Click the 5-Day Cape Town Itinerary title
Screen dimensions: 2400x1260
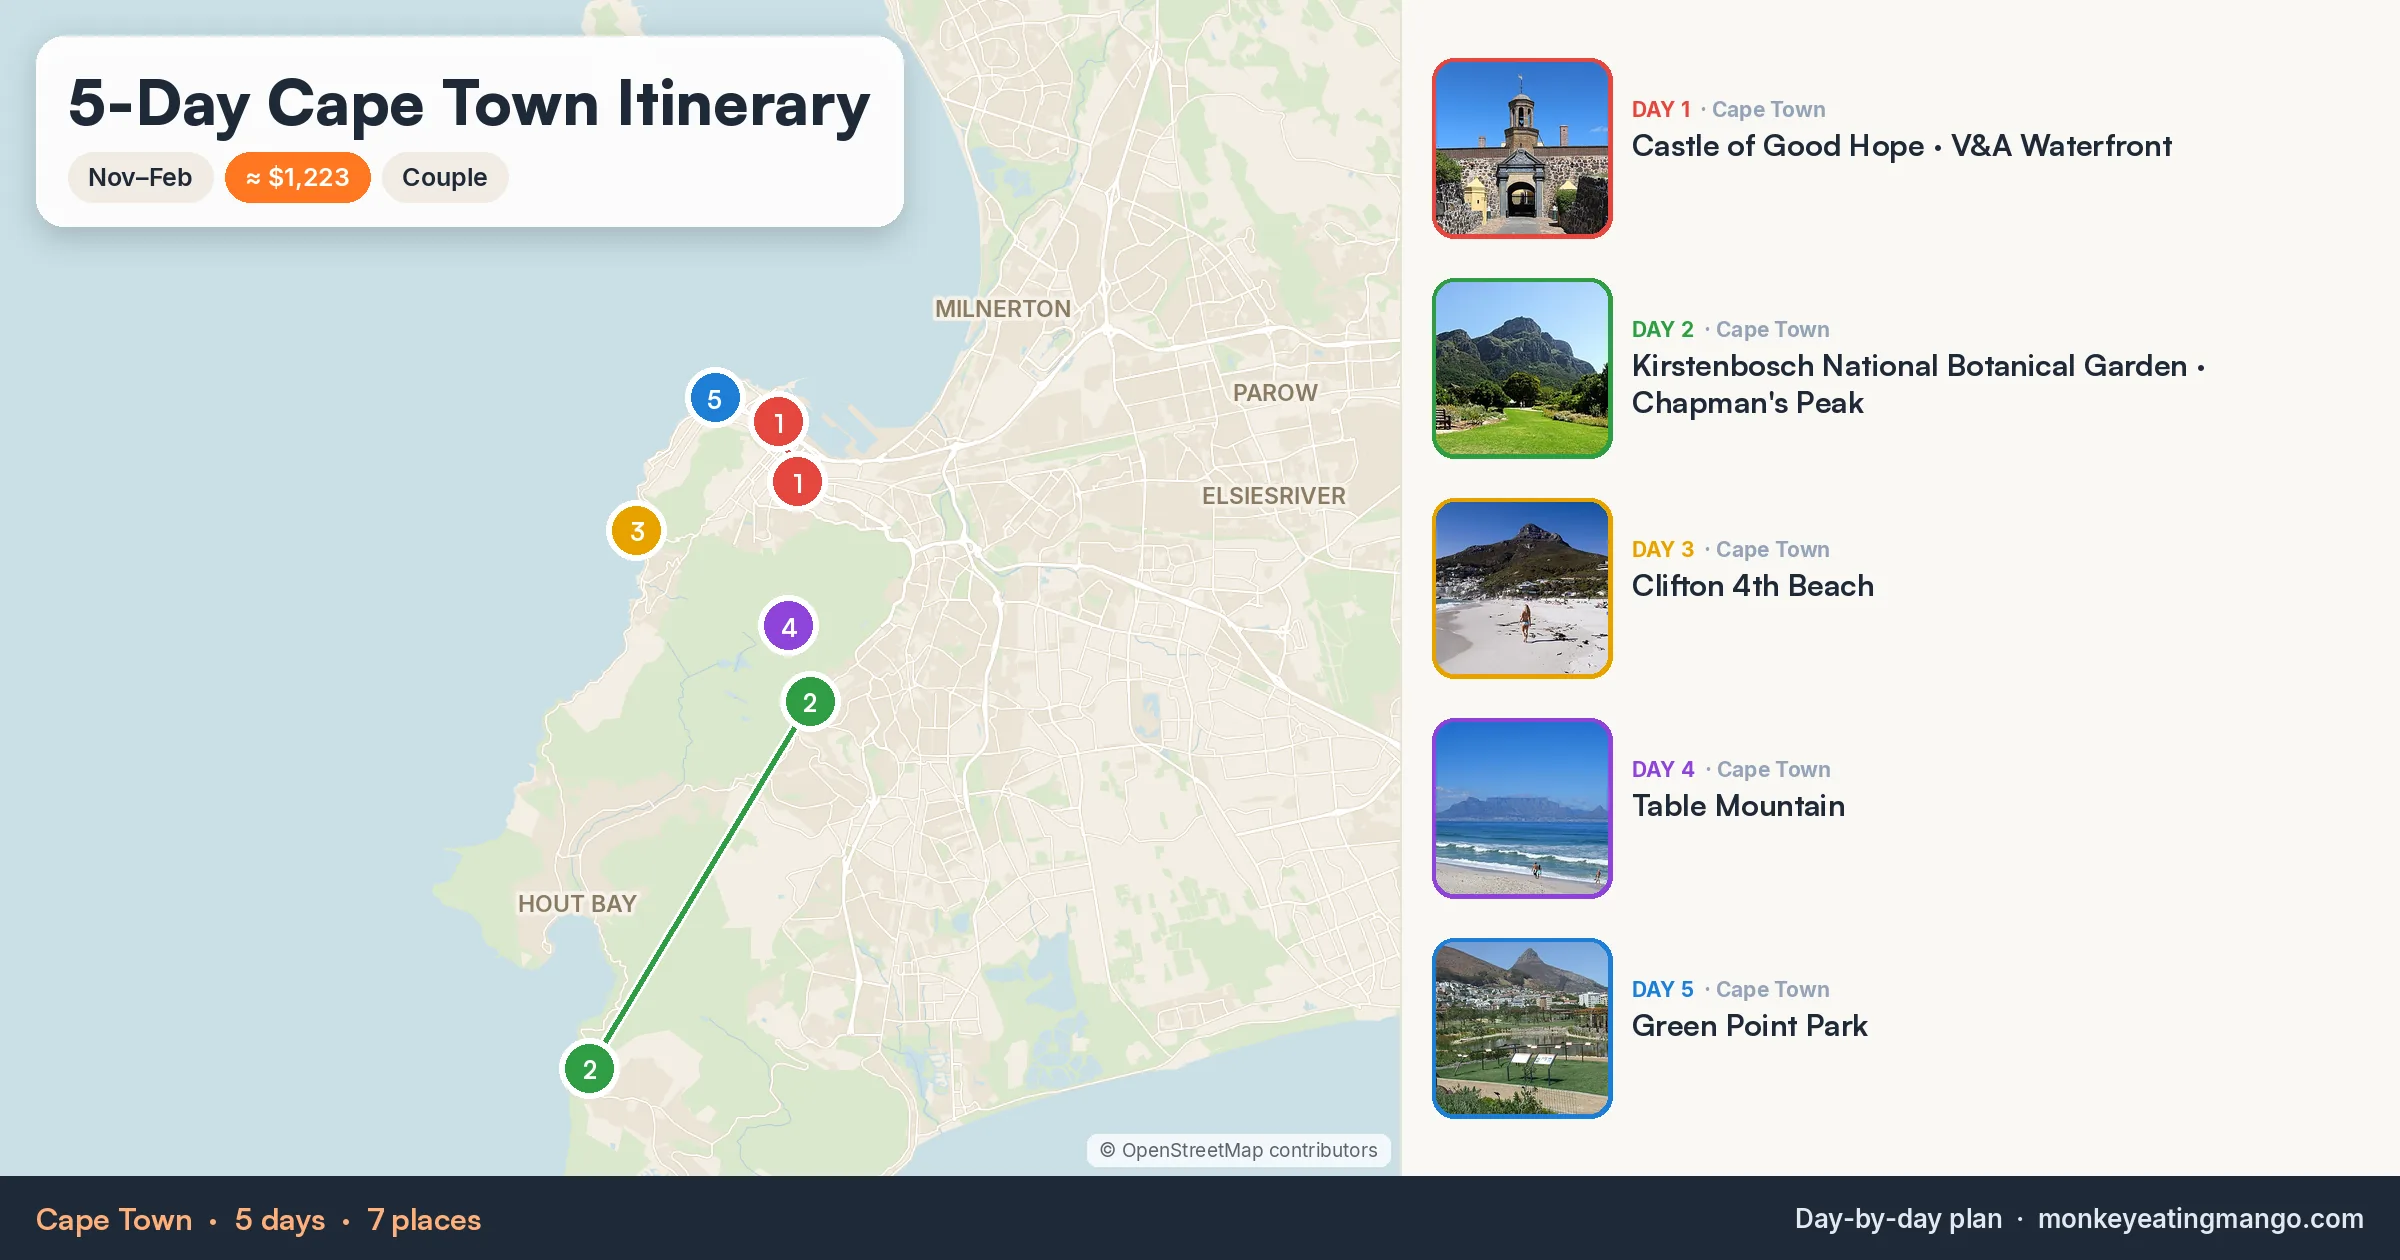pyautogui.click(x=469, y=104)
